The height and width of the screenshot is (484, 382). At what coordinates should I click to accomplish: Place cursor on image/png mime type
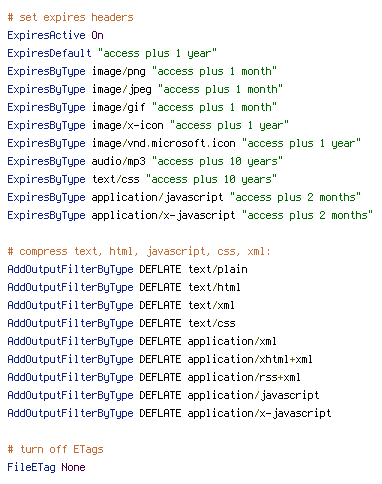point(119,72)
